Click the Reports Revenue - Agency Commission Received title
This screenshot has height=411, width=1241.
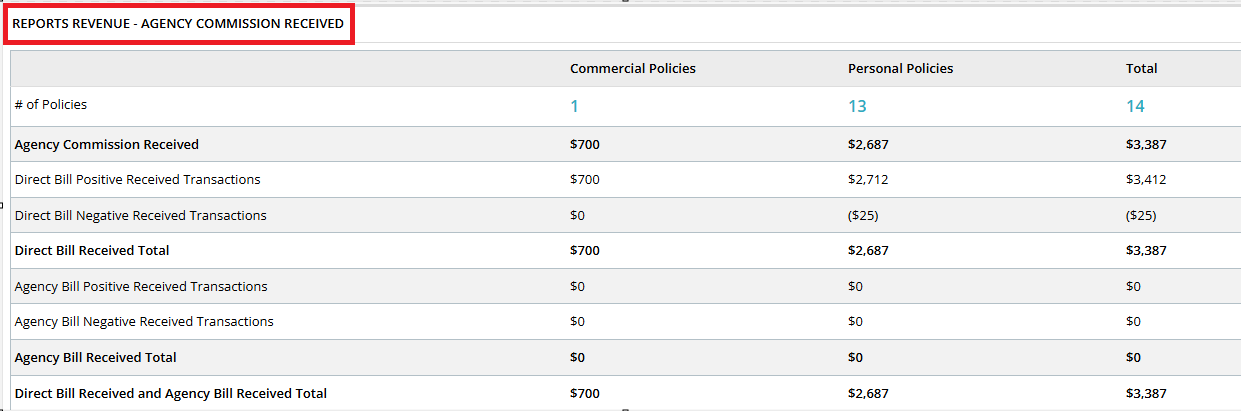point(178,23)
